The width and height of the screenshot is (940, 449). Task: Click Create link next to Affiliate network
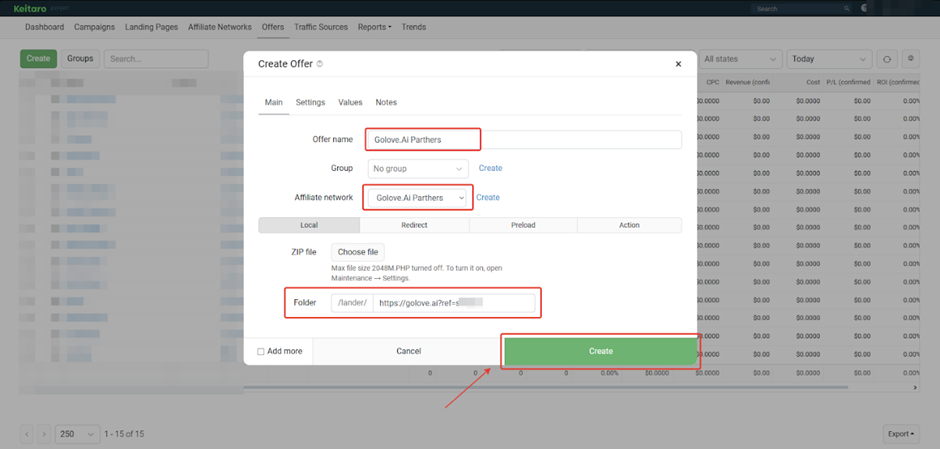coord(488,197)
